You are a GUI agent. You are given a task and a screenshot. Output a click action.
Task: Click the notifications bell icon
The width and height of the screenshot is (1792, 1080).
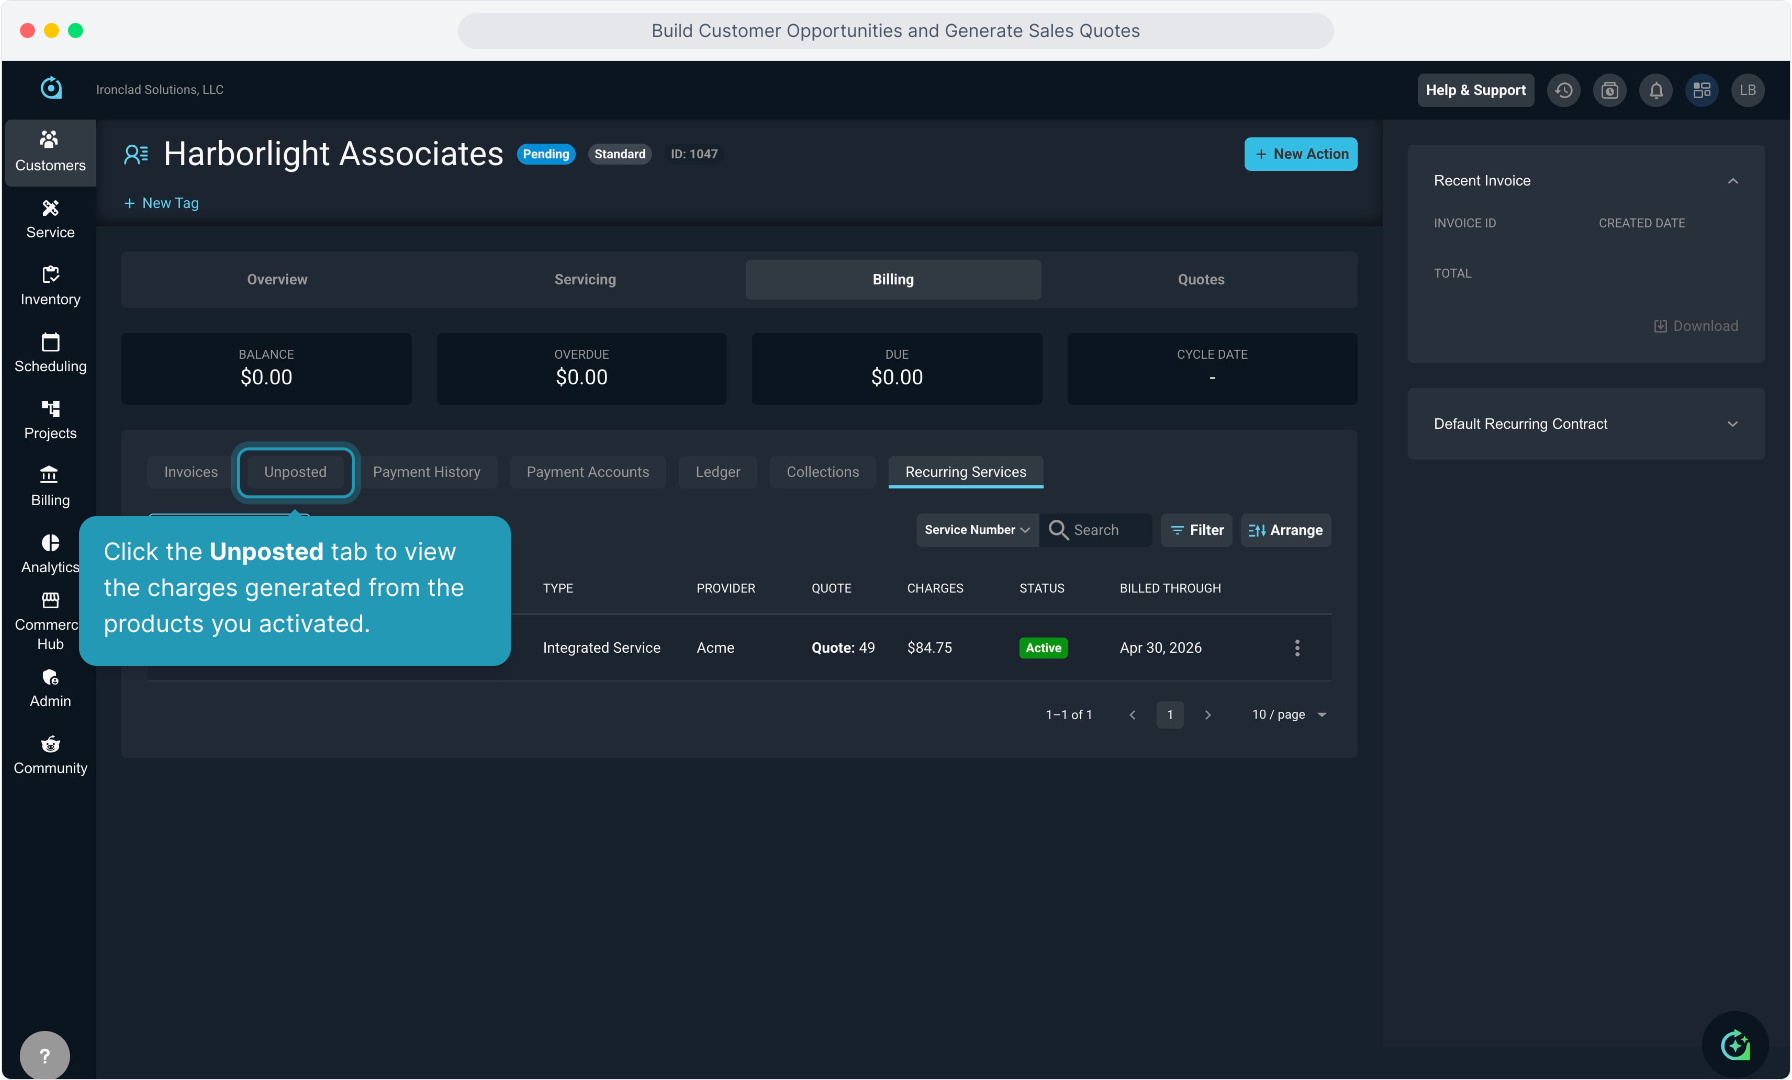click(x=1656, y=90)
